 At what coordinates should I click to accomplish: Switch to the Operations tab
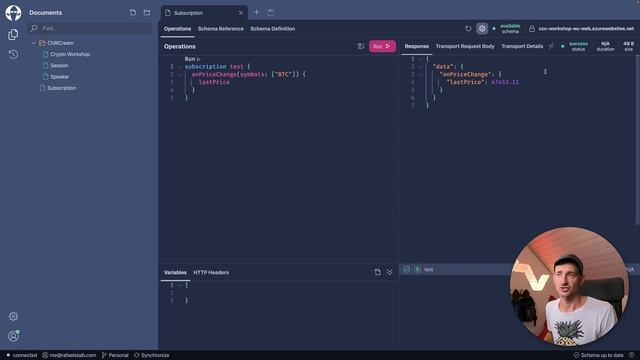[178, 29]
